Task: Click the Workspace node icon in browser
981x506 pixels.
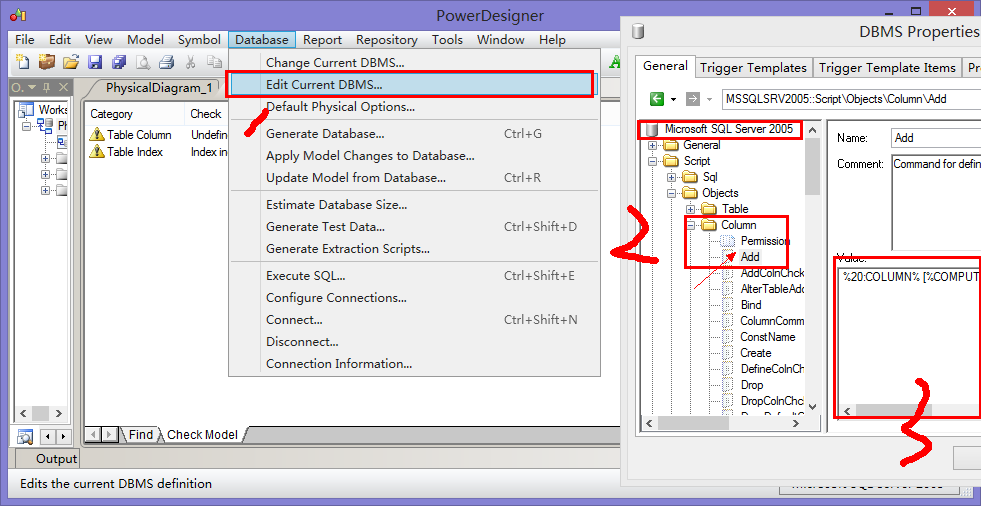Action: (26, 110)
